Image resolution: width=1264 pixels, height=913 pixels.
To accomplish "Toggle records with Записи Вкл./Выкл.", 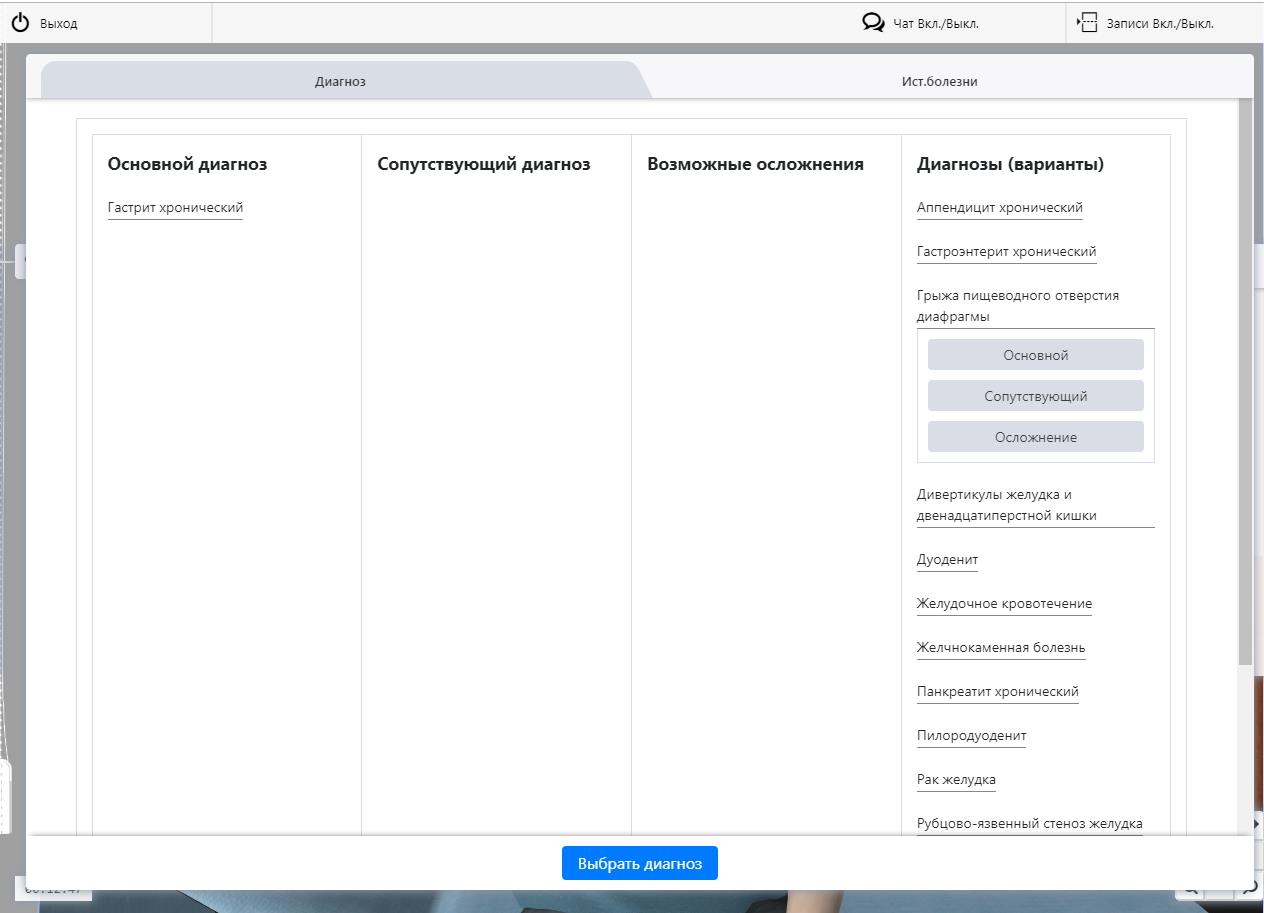I will click(1159, 23).
